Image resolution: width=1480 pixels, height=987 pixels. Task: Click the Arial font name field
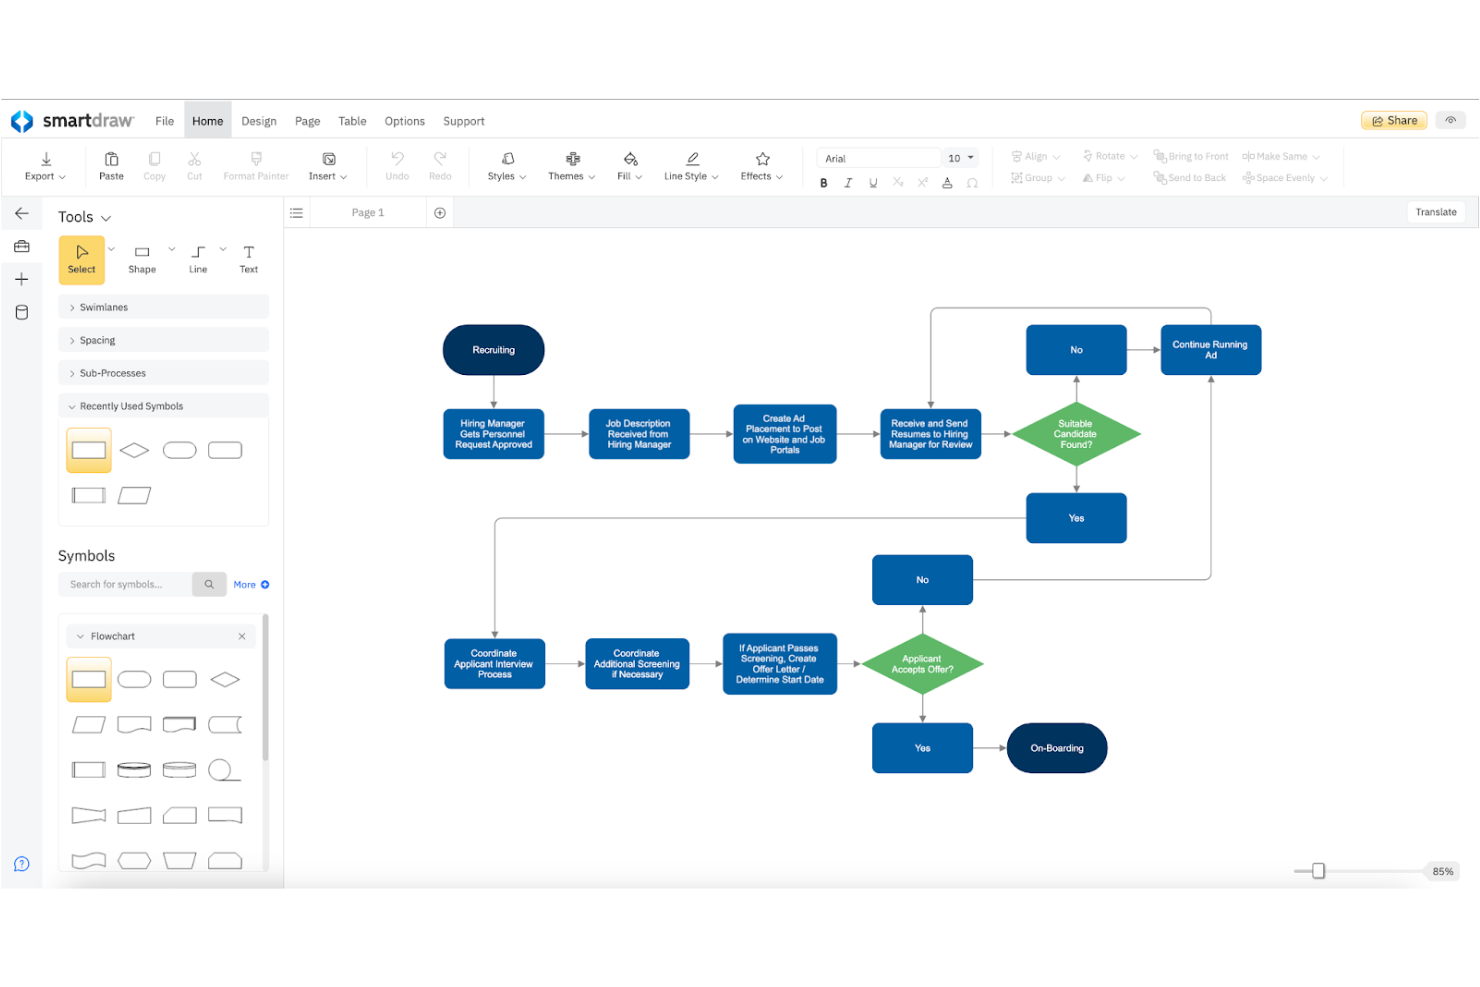pyautogui.click(x=878, y=158)
